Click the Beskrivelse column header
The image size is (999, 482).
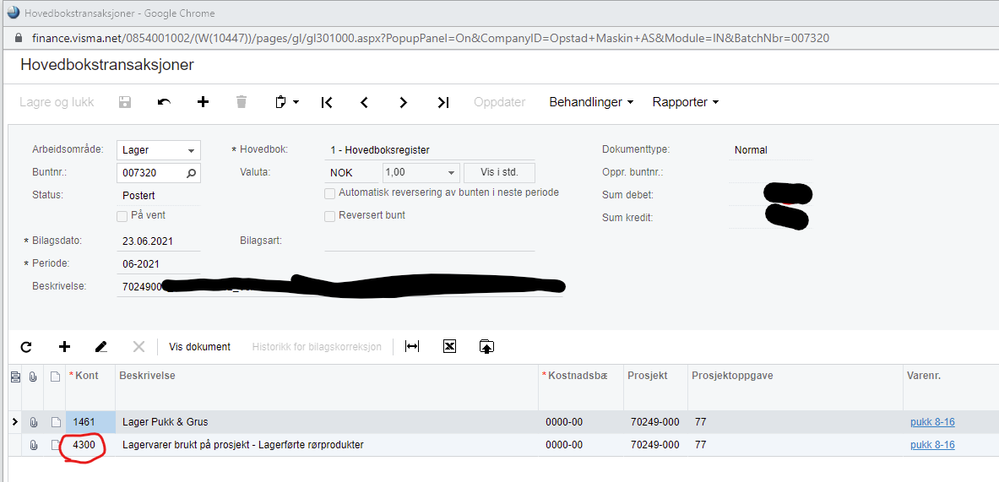(327, 387)
